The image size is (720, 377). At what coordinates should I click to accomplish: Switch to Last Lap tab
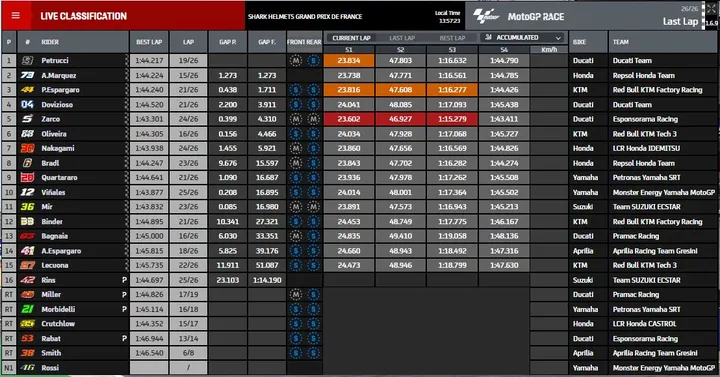pyautogui.click(x=402, y=38)
